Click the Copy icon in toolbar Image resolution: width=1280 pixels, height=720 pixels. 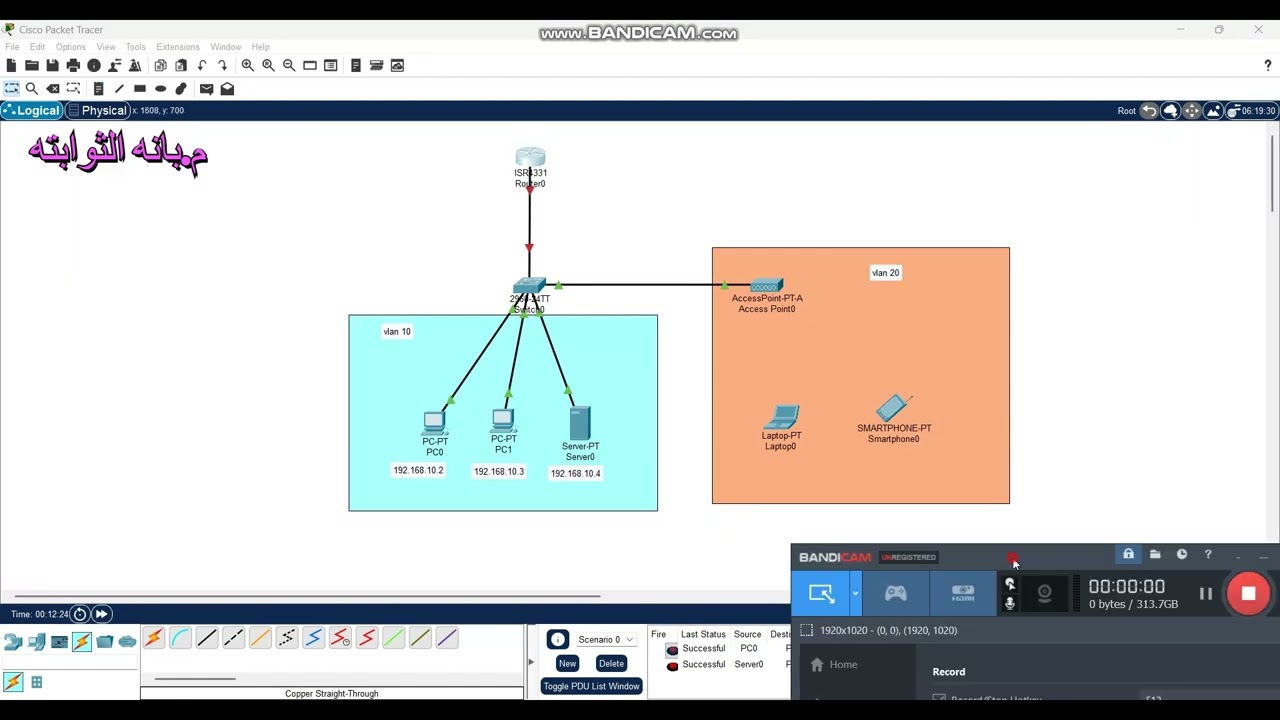point(160,65)
